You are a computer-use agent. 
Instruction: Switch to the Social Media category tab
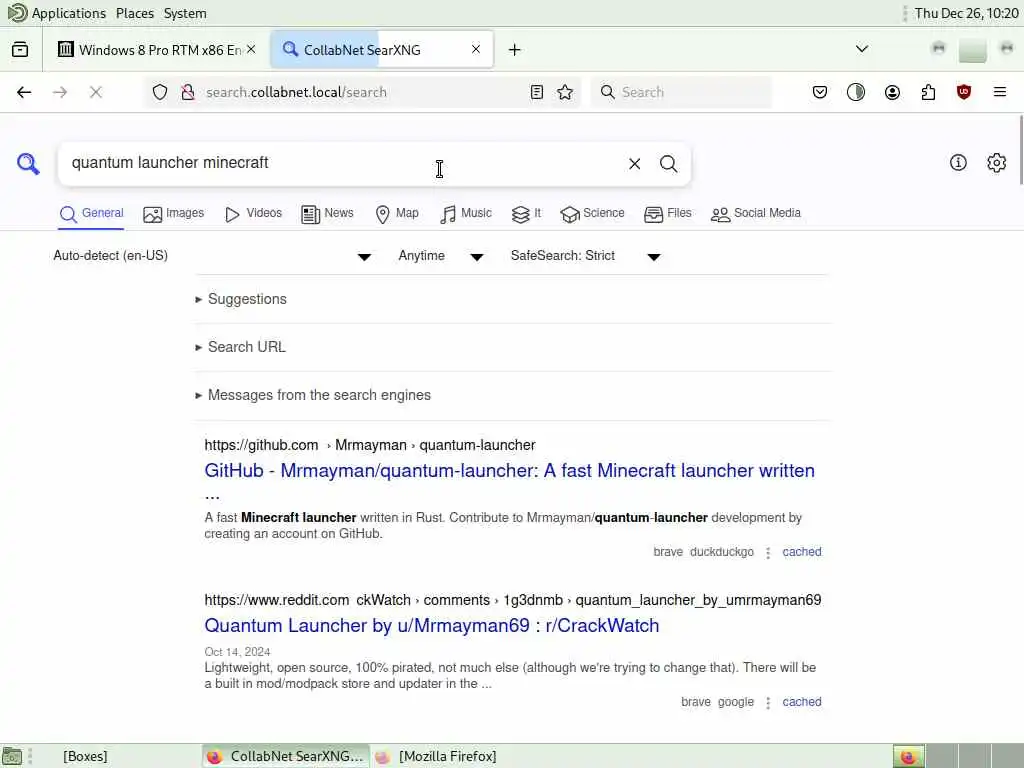(756, 214)
